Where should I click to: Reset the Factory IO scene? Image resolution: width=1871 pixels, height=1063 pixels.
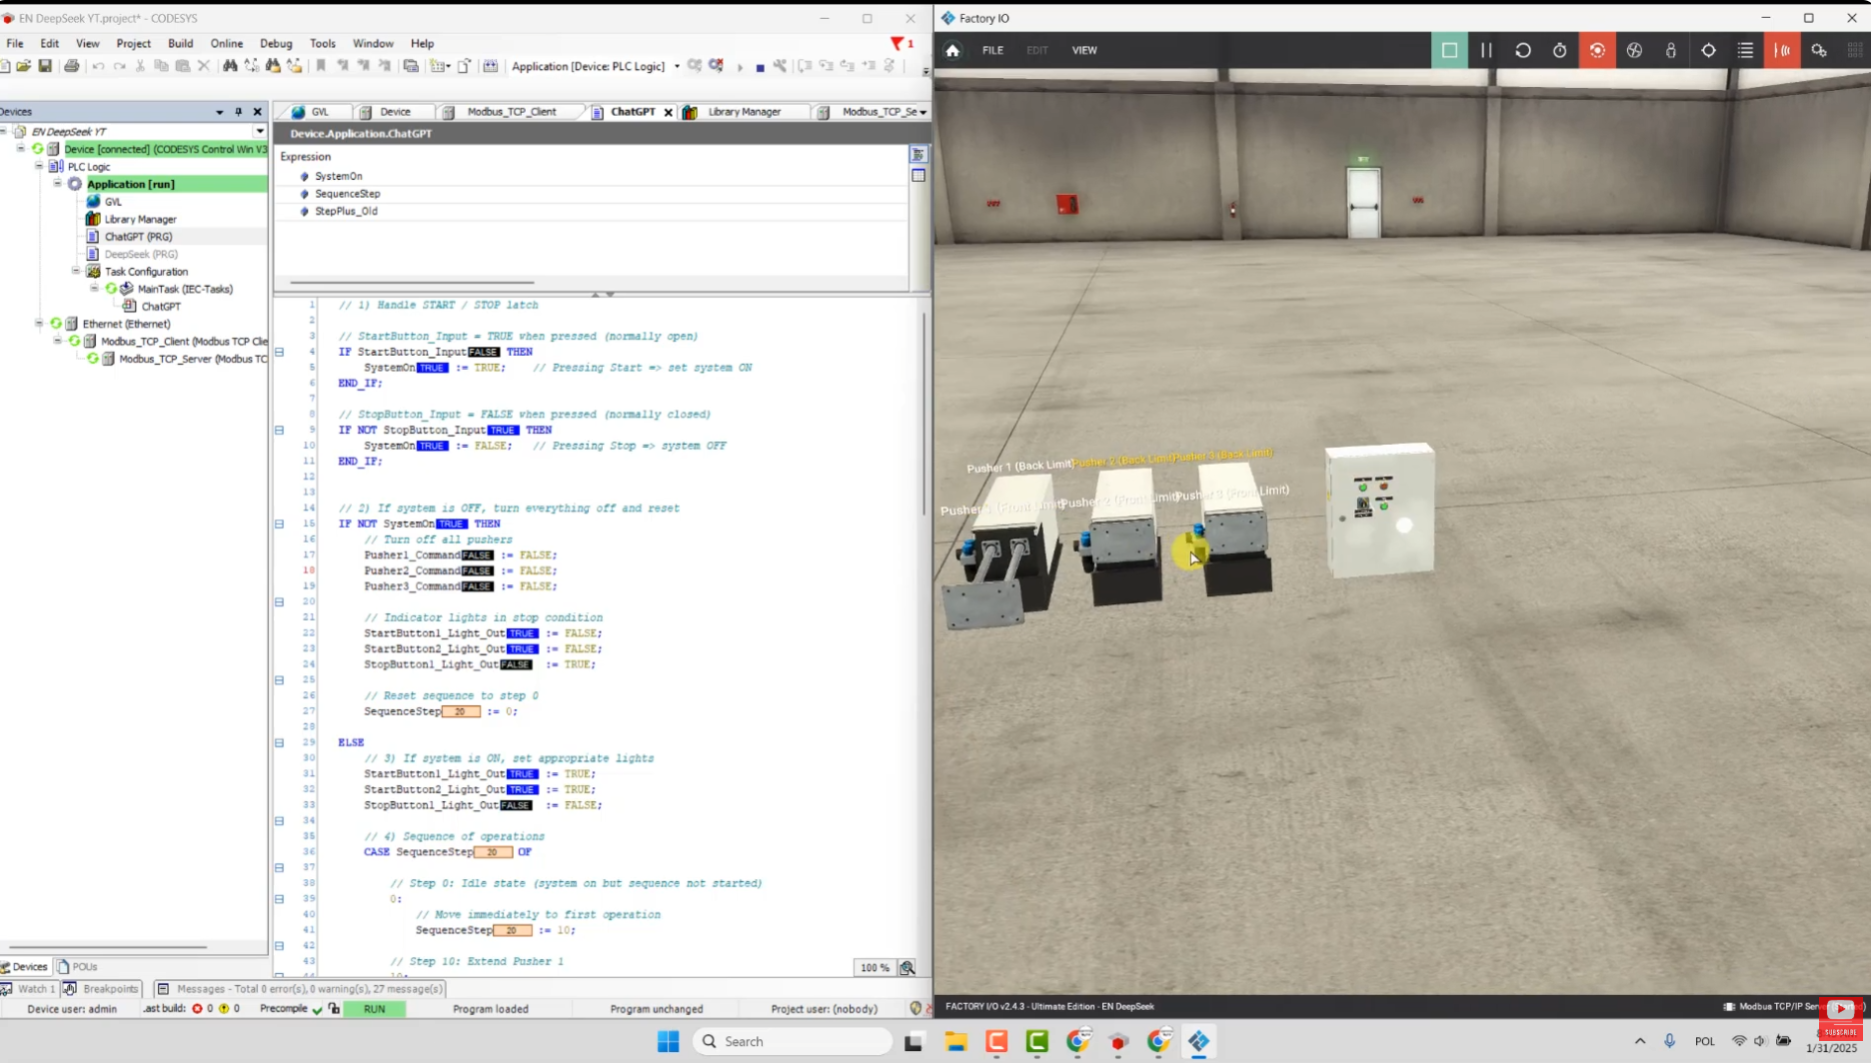(x=1523, y=50)
